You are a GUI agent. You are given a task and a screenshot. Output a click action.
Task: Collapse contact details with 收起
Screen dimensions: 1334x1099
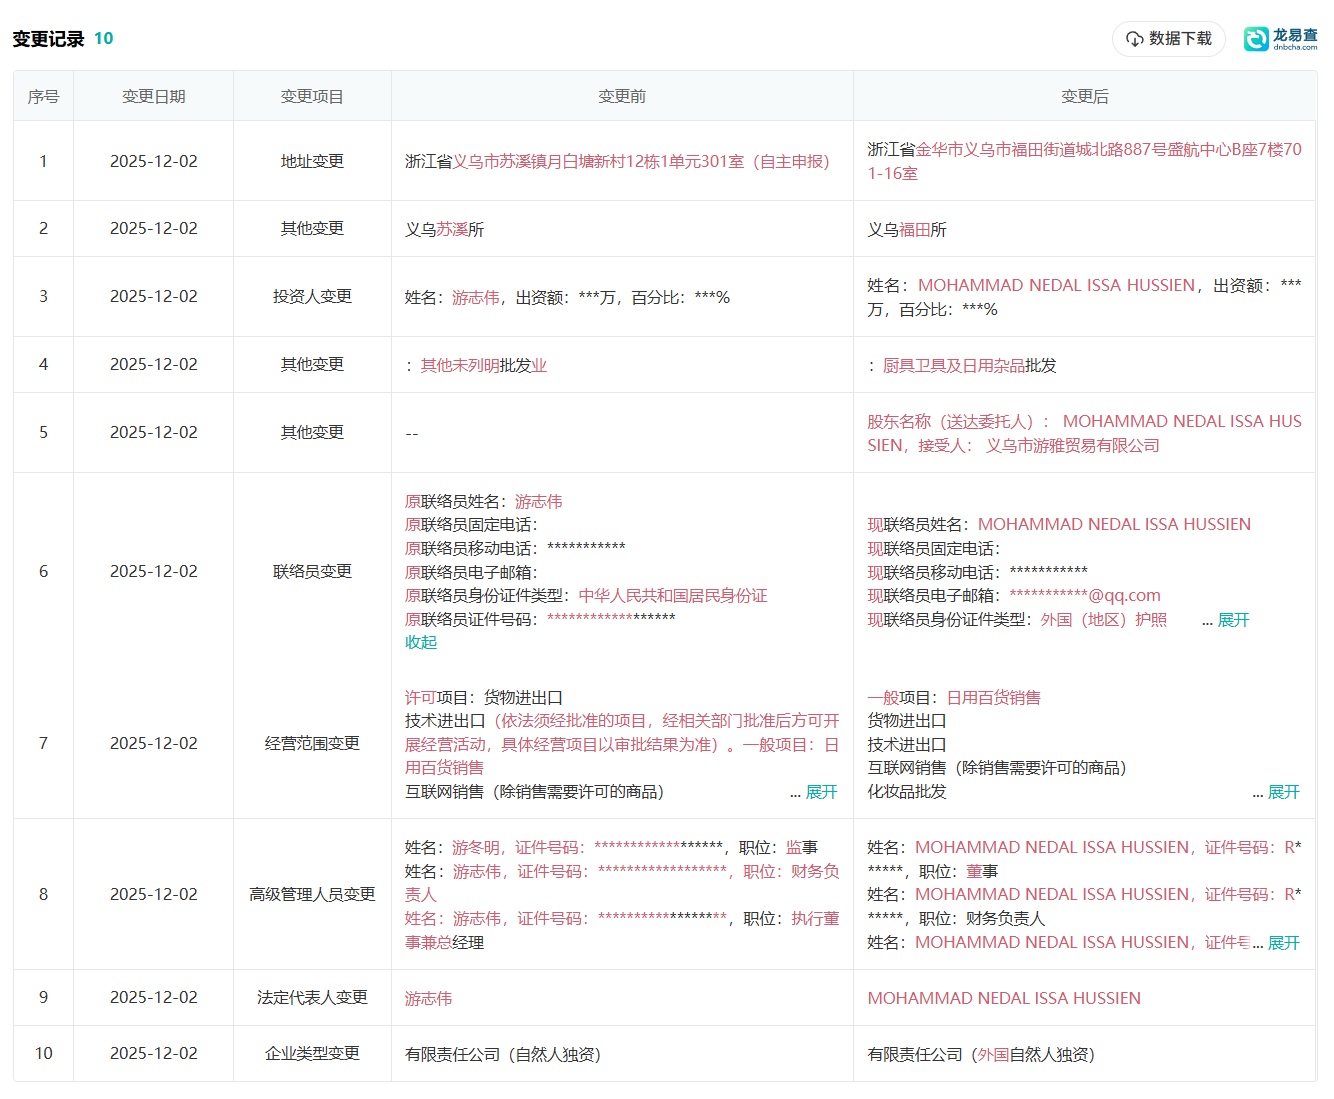click(x=421, y=642)
